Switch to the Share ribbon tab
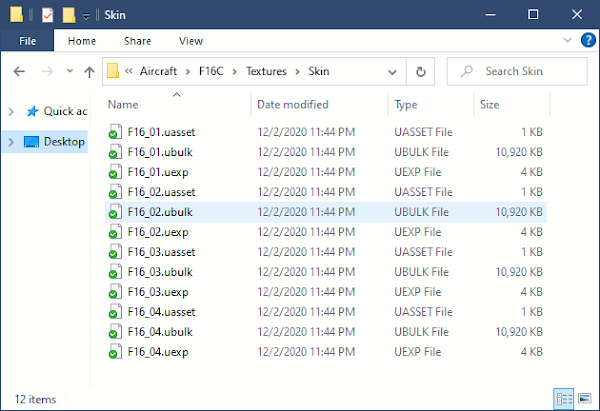600x411 pixels. click(x=137, y=41)
